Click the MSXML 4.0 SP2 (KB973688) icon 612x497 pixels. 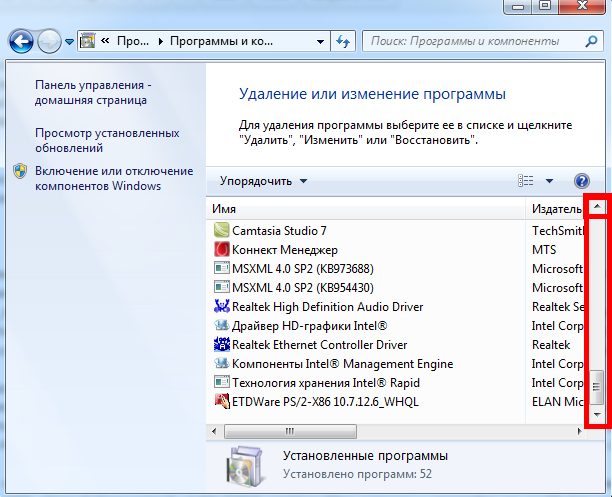pos(221,268)
